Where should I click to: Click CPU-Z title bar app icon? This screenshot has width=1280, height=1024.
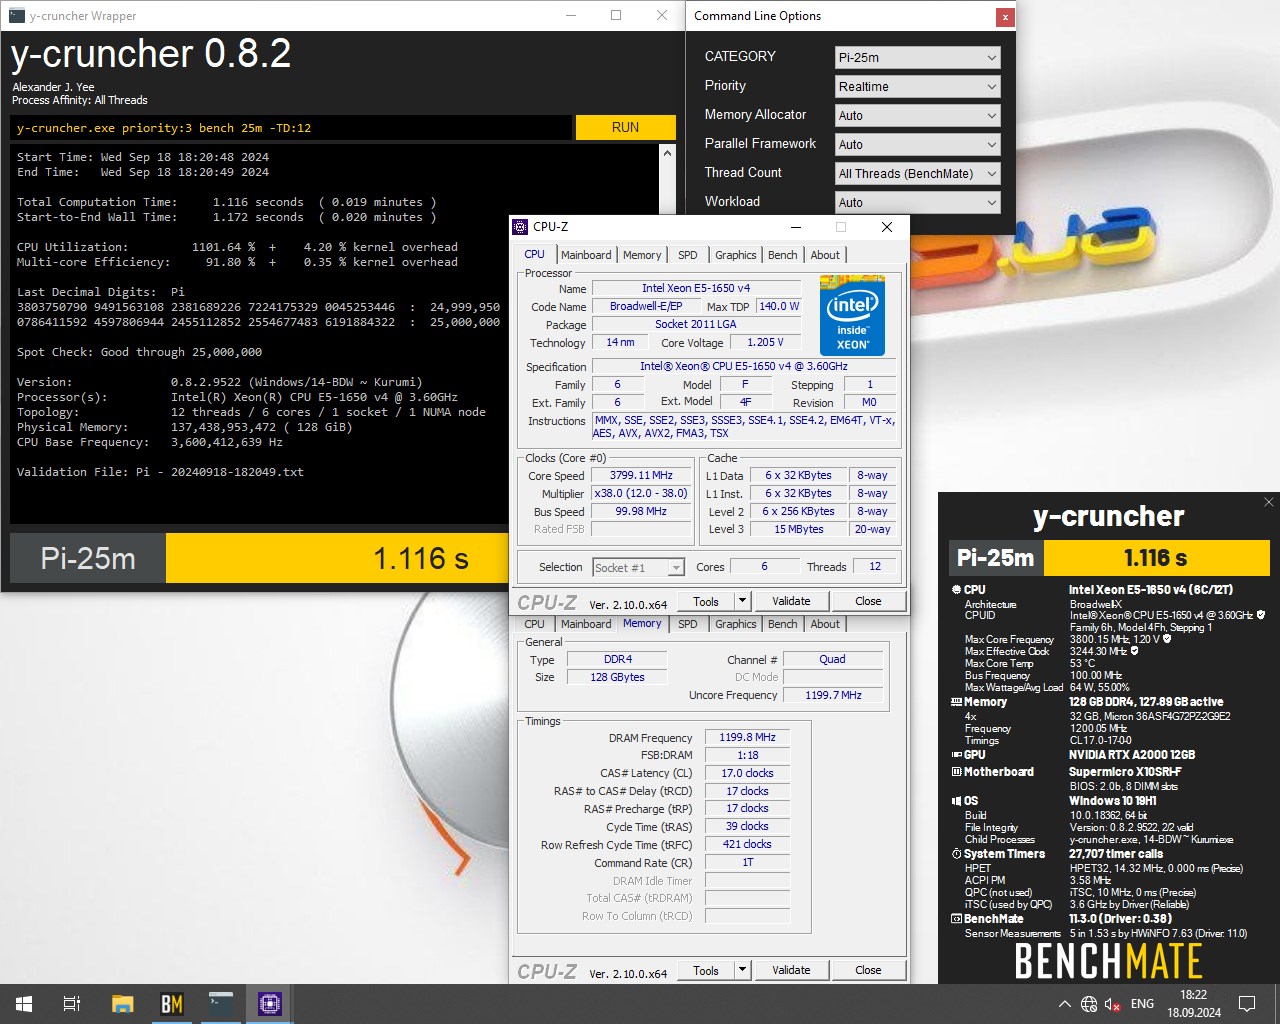(x=520, y=227)
